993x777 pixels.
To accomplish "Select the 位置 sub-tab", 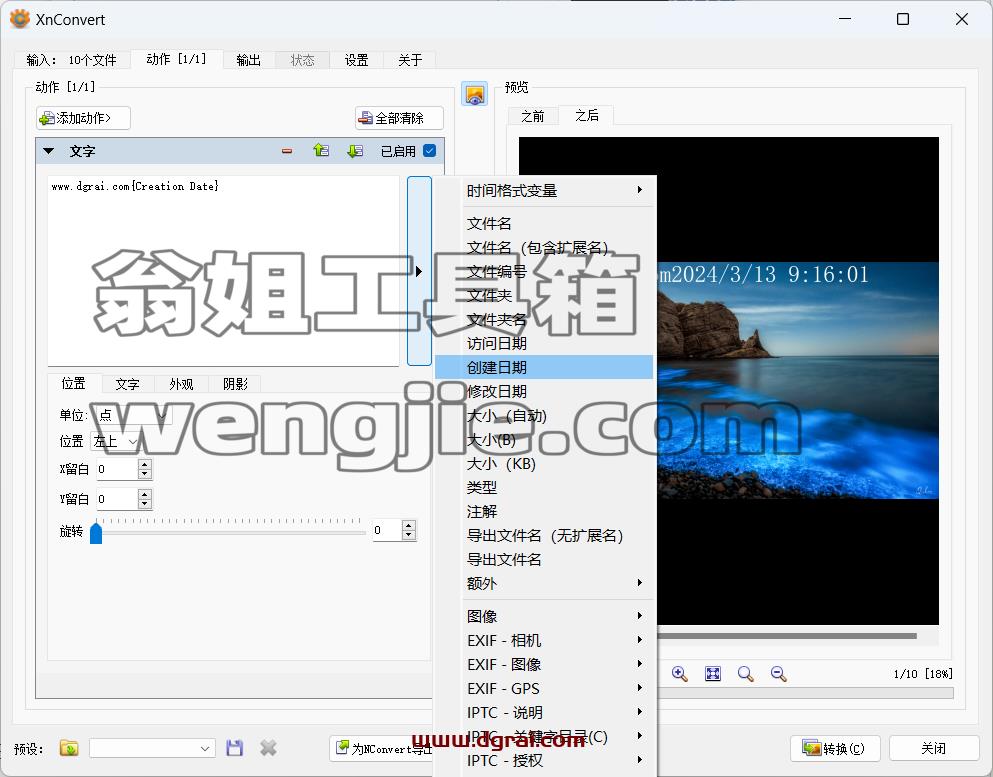I will 73,383.
